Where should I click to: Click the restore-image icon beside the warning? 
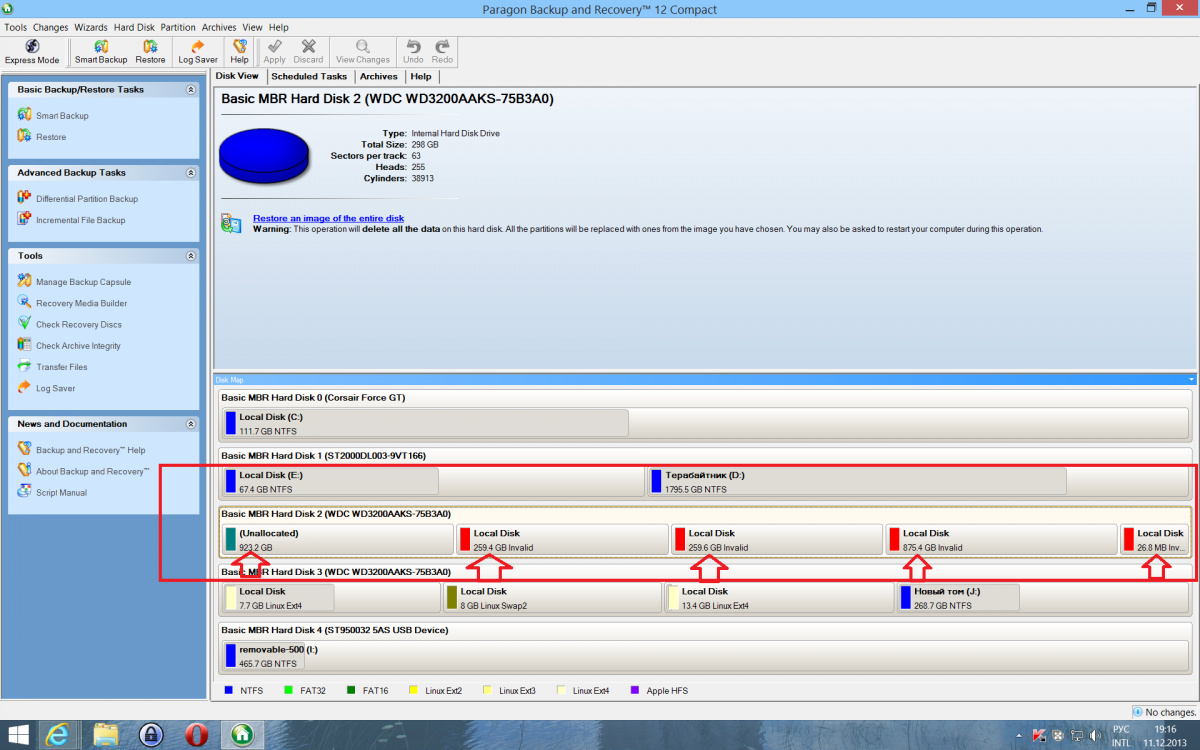click(x=231, y=223)
